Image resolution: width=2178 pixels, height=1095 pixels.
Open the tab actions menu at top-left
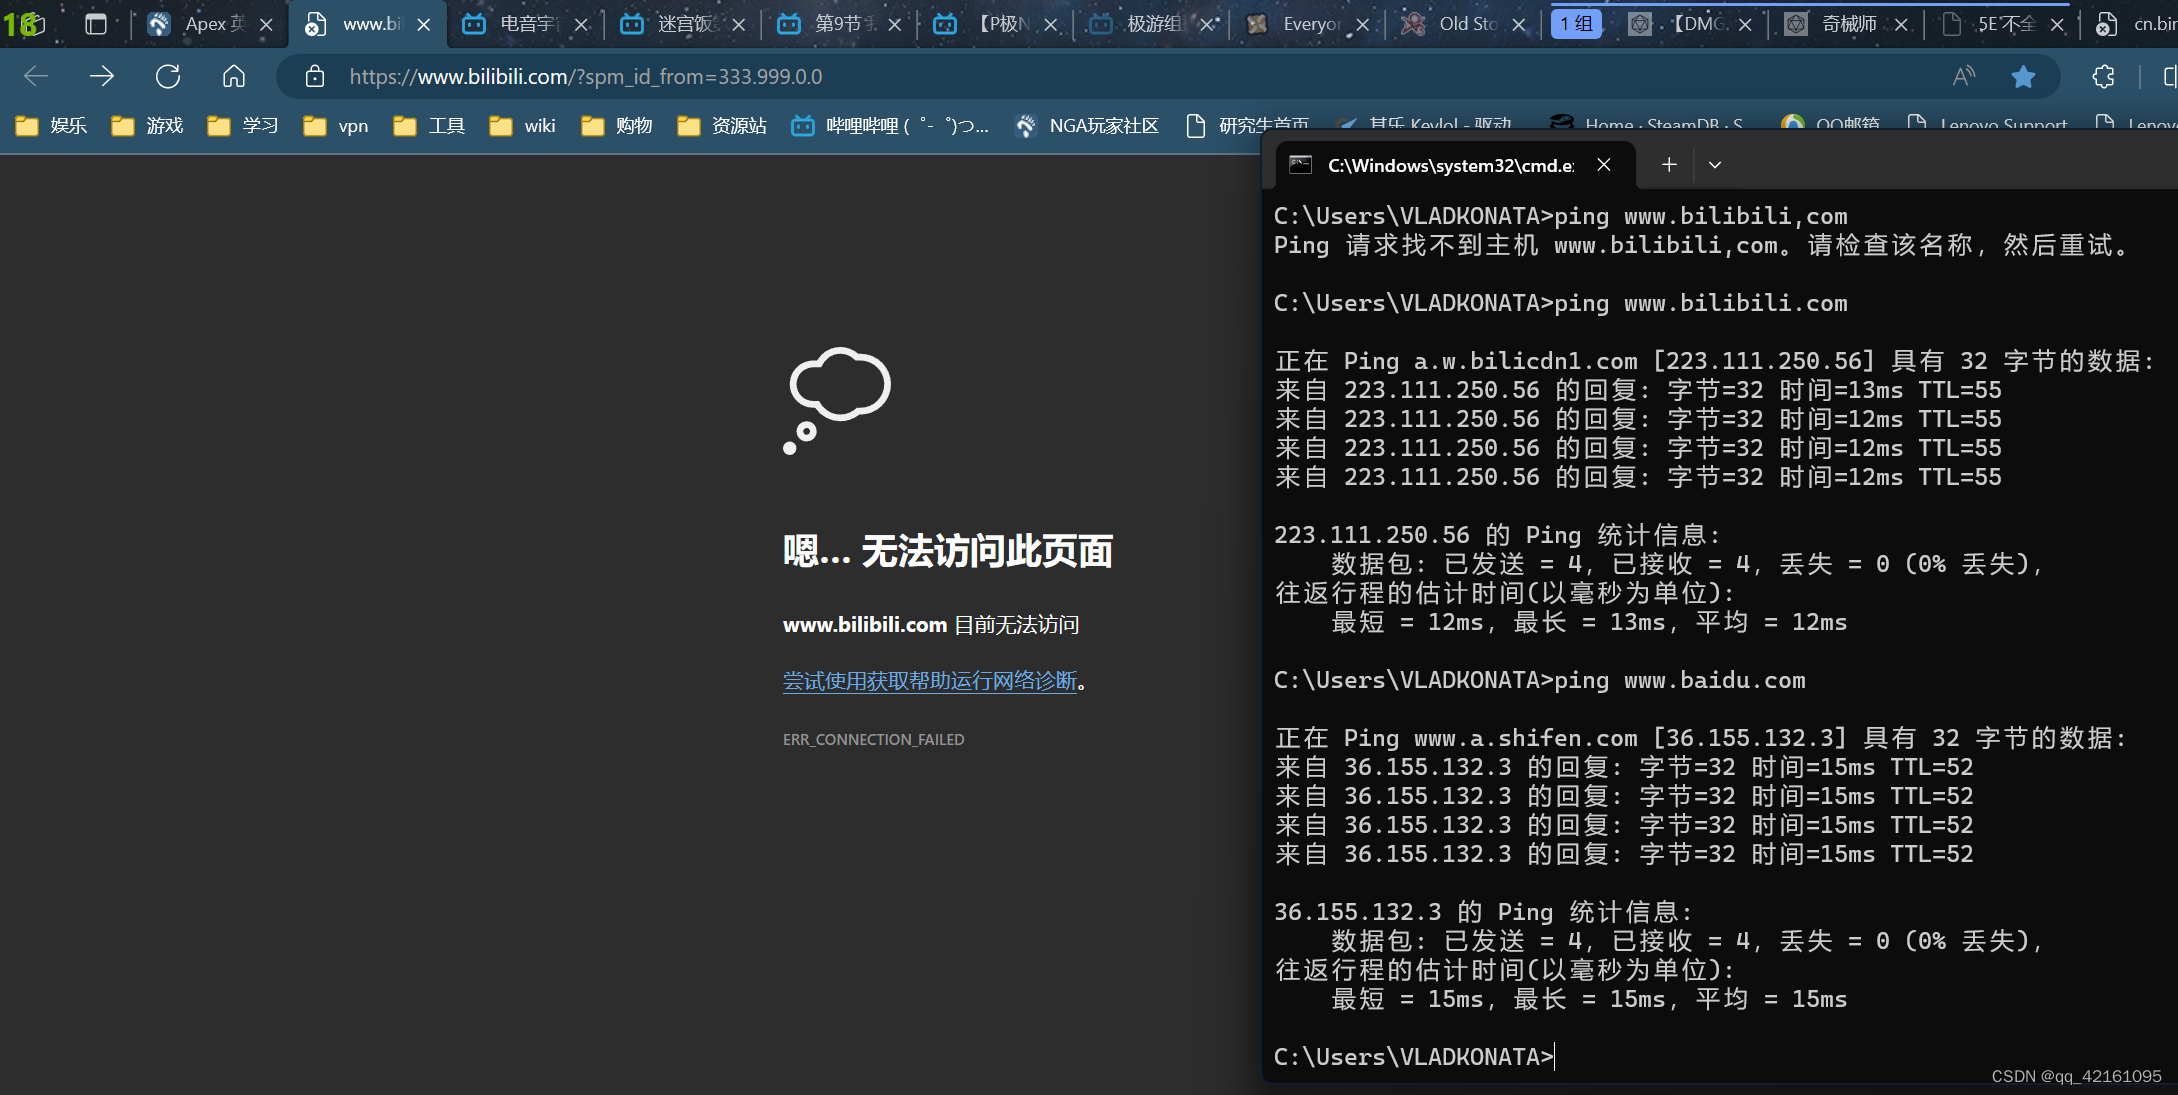pyautogui.click(x=97, y=22)
